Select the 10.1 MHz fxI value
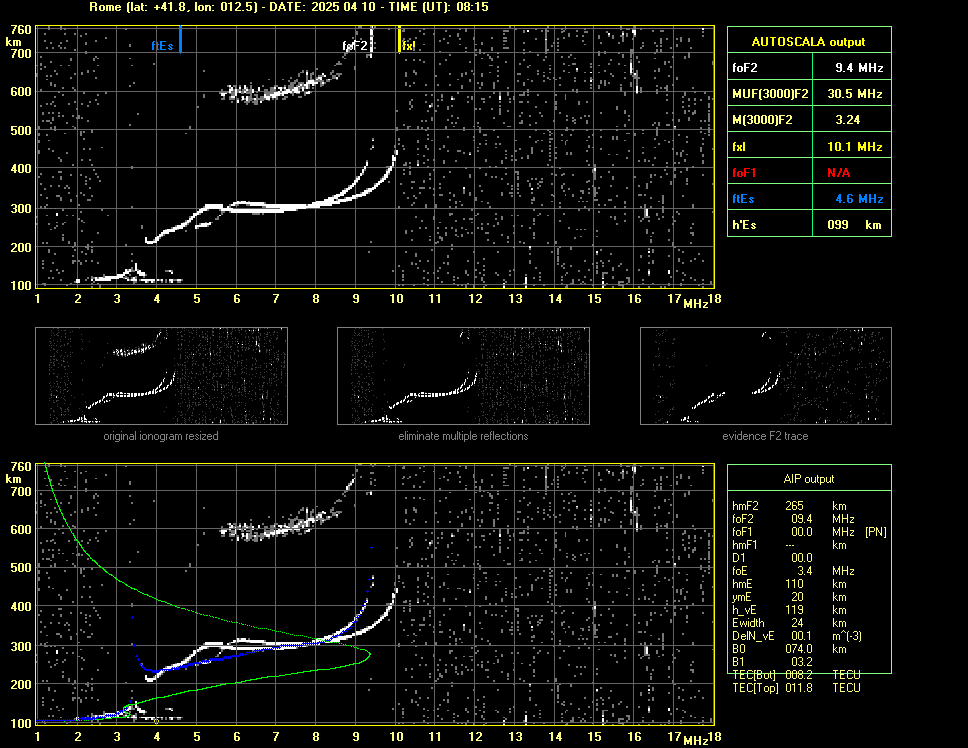968x748 pixels. (855, 147)
